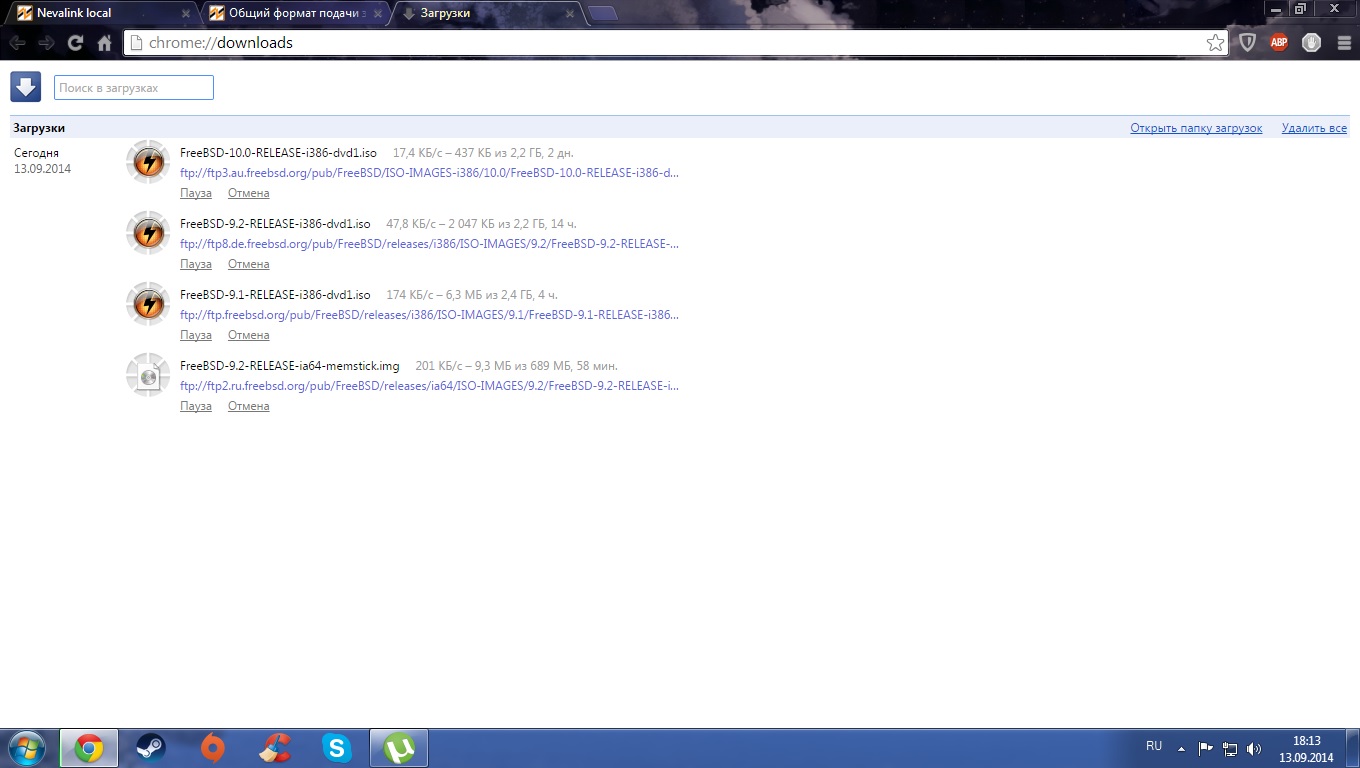Close the Загрузки tab
This screenshot has height=768, width=1360.
(570, 14)
